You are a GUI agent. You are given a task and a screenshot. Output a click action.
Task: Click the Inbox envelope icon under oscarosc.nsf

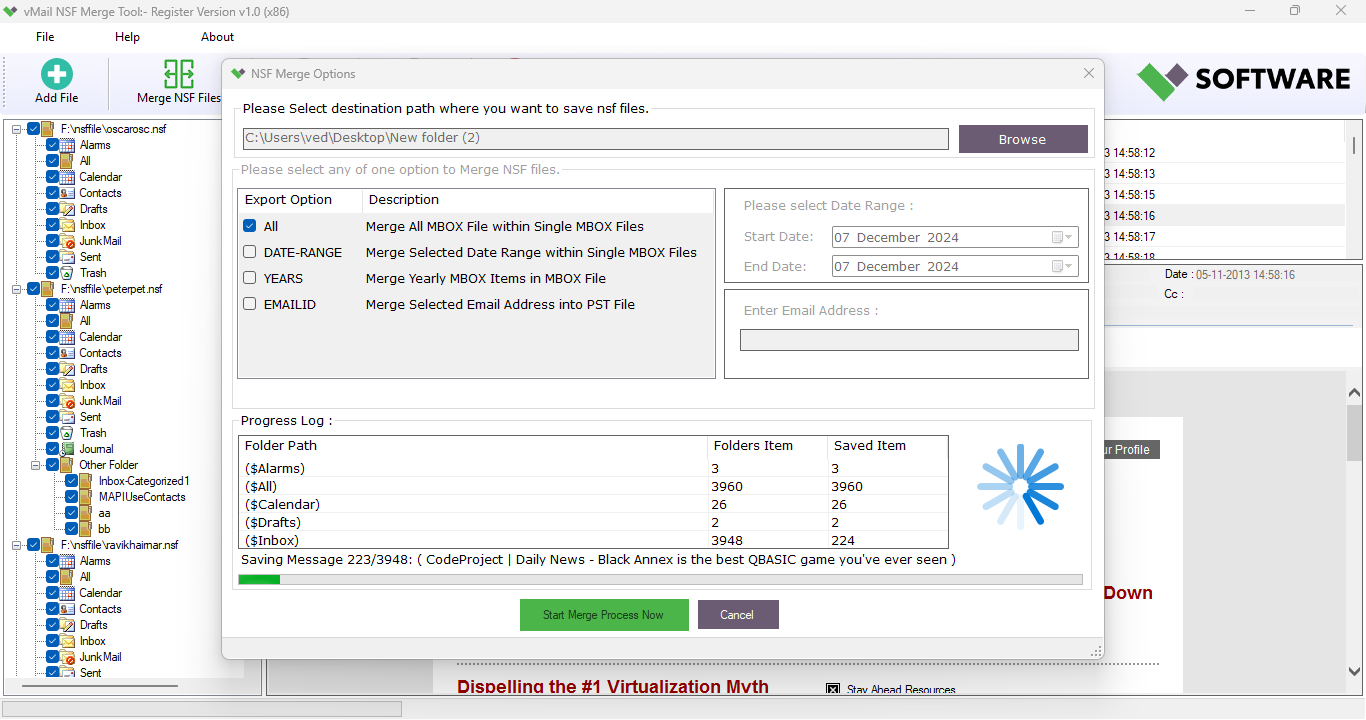coord(67,225)
